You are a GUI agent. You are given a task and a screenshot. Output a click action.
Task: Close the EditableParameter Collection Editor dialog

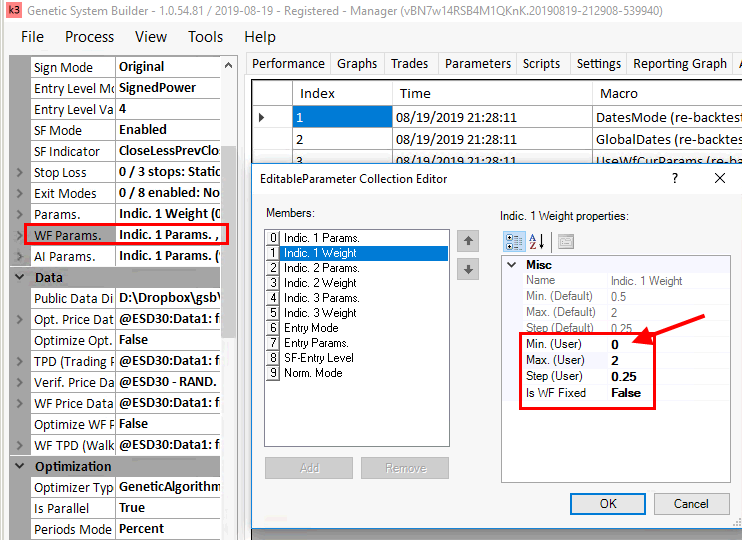pyautogui.click(x=719, y=178)
